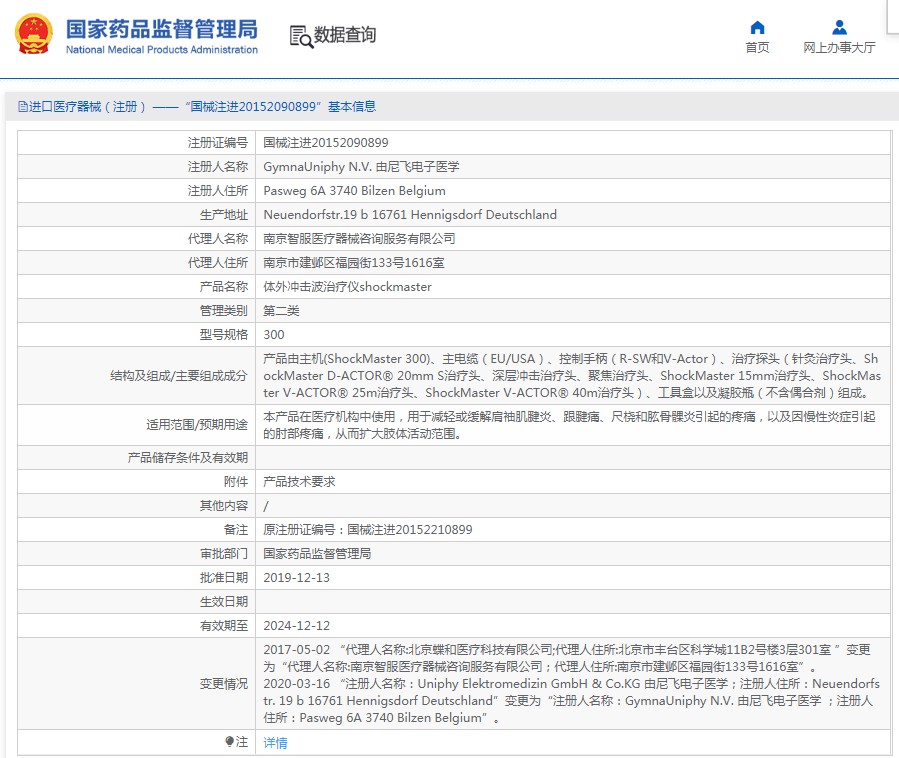Viewport: 899px width, 758px height.
Task: Select 南京智服医疗器械咨询服务有限公司 agent name
Action: pos(359,239)
